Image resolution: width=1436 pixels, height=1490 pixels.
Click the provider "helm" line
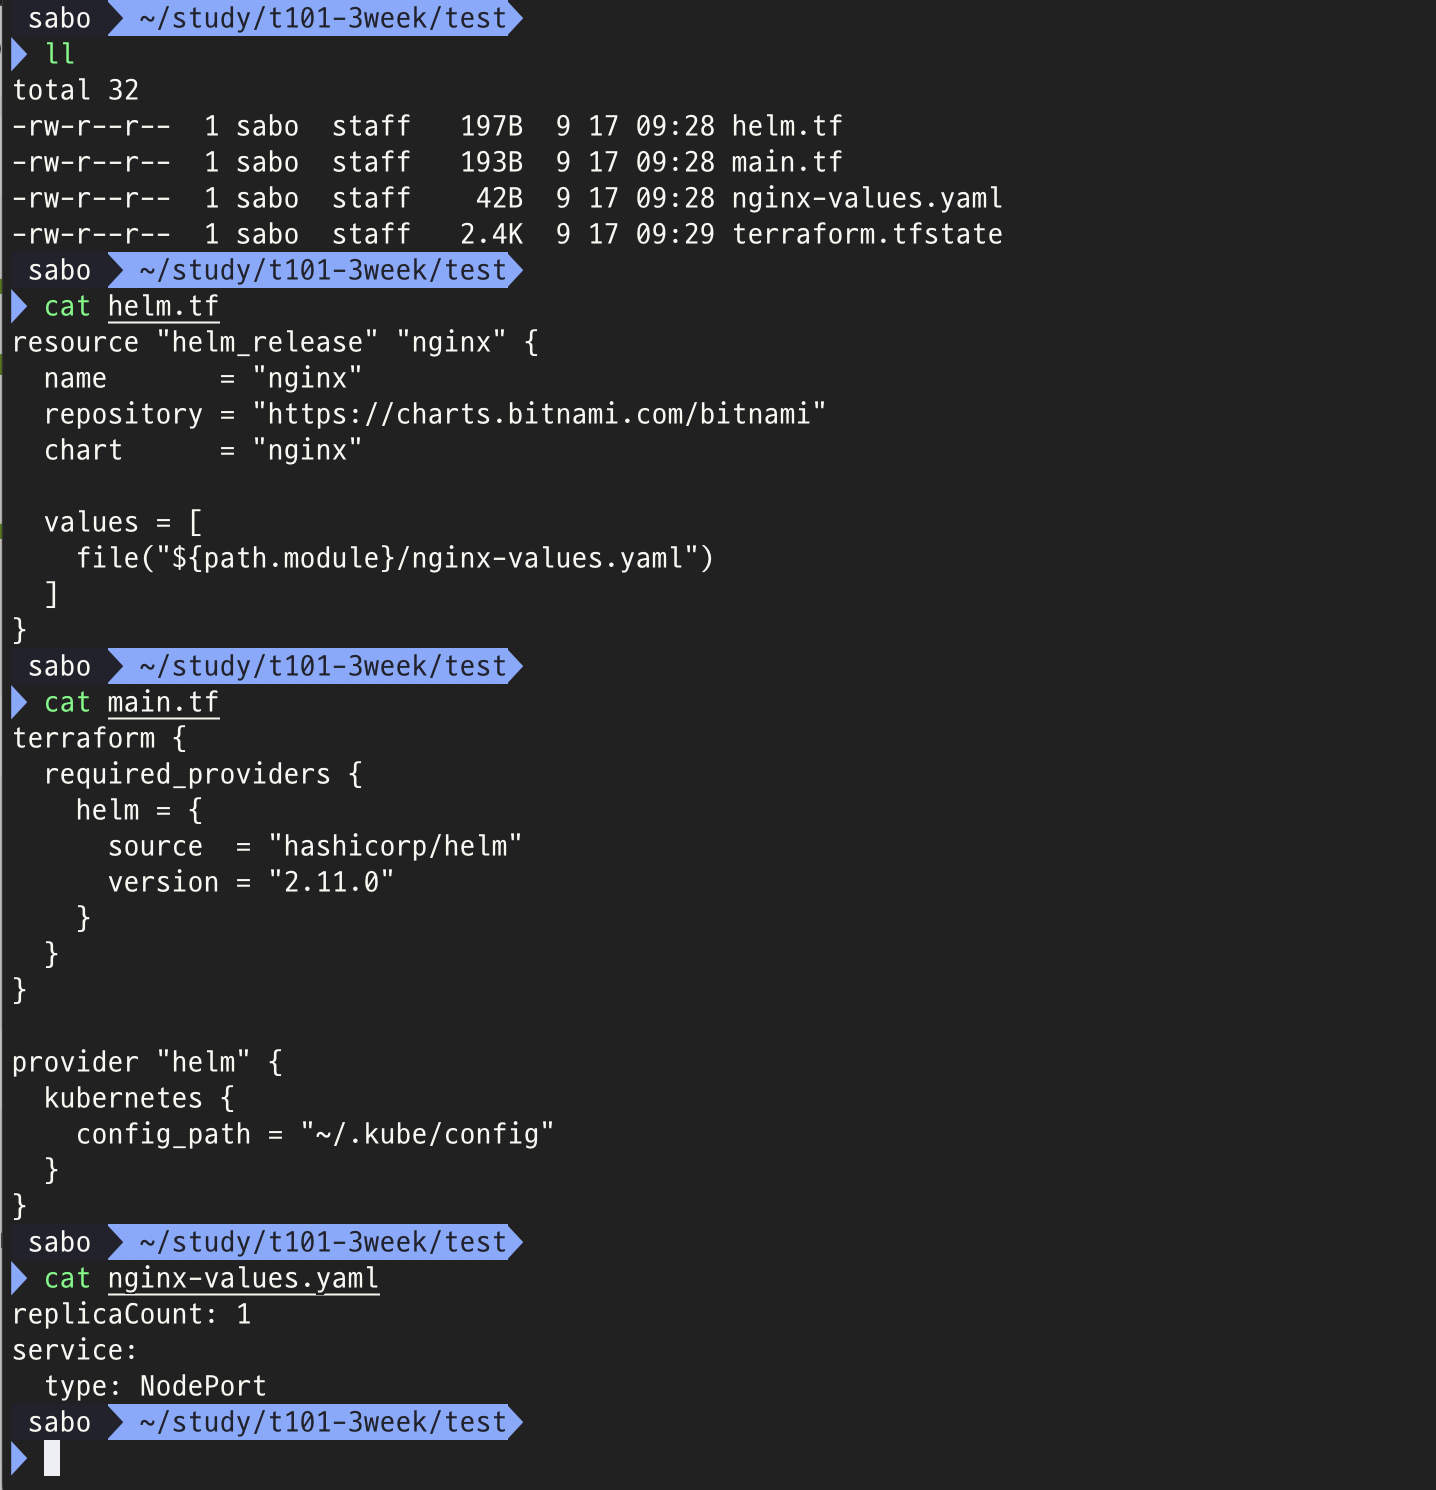(147, 1062)
